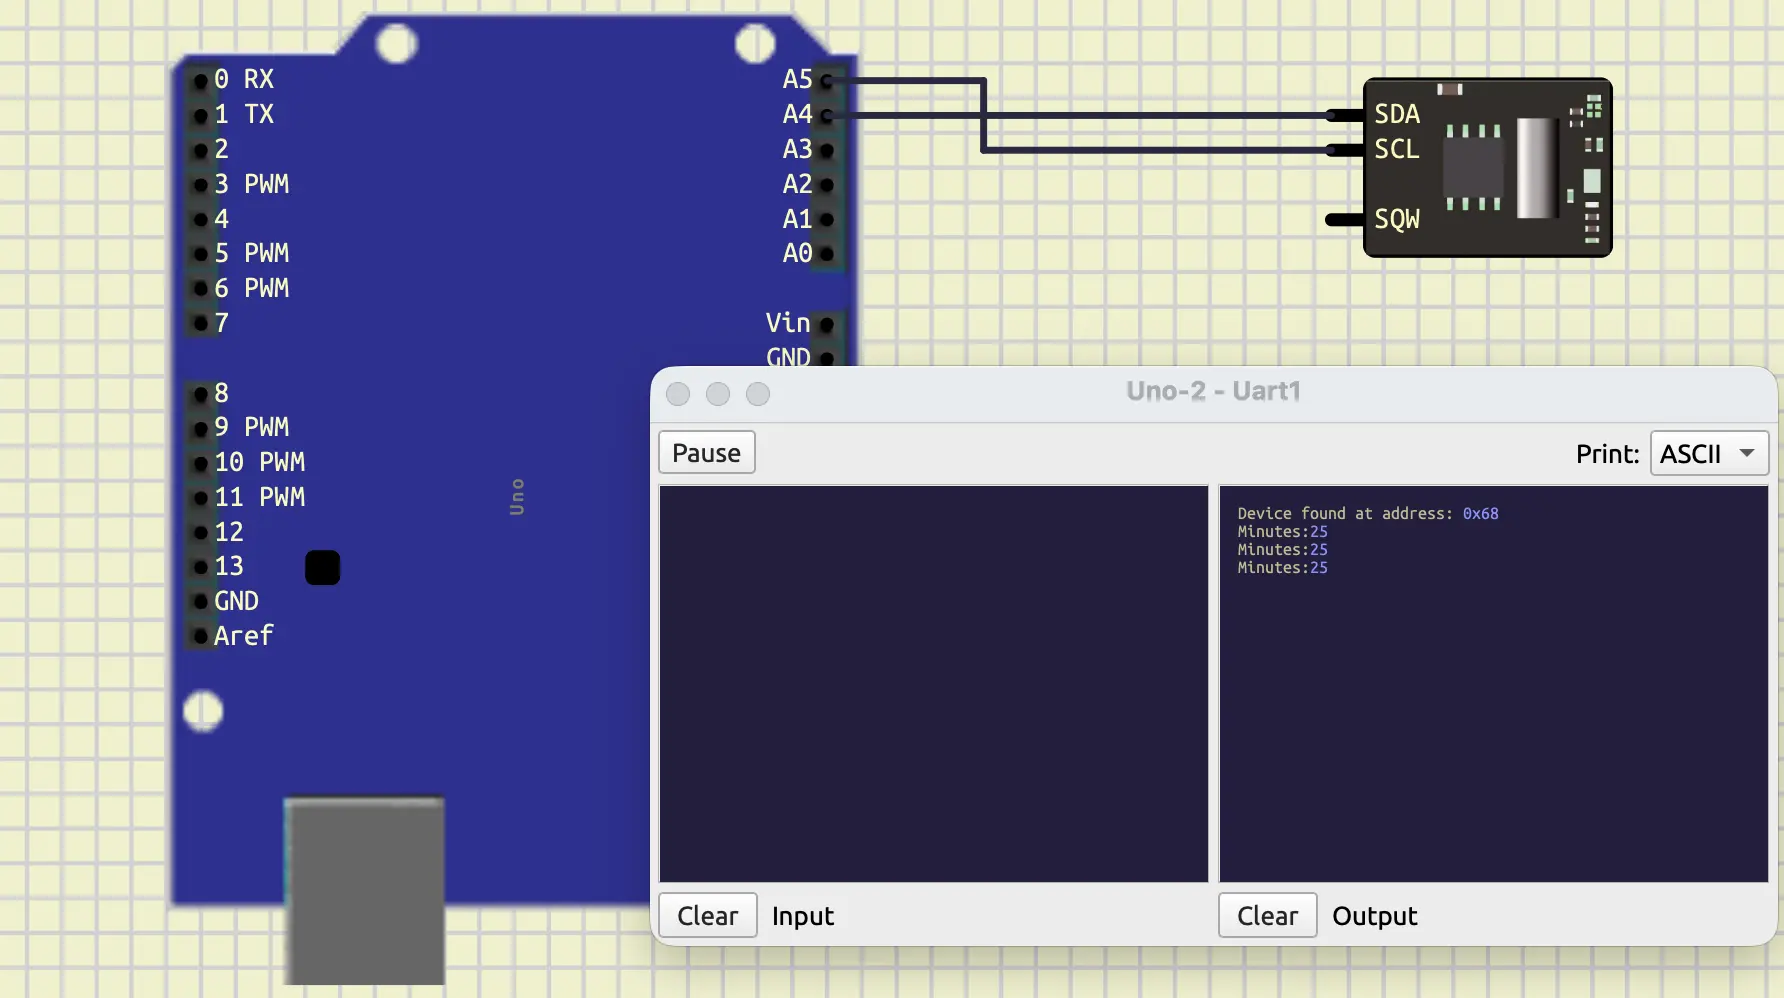Click the 'Device found at address: 0x68' output line
The height and width of the screenshot is (998, 1784).
[1367, 513]
